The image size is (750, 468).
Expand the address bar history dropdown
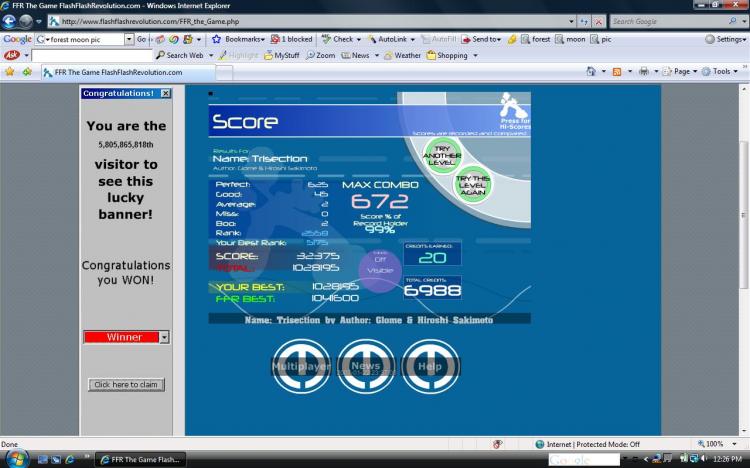click(x=571, y=22)
